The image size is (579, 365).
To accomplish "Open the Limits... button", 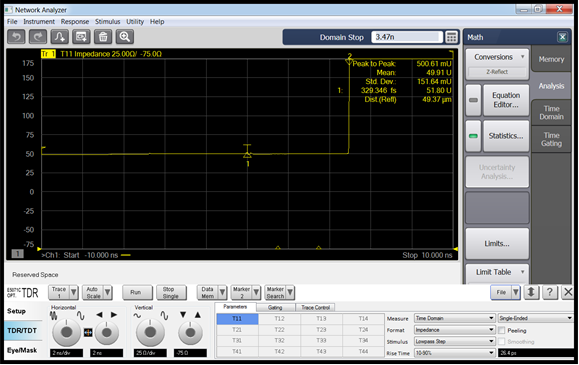I will 497,244.
